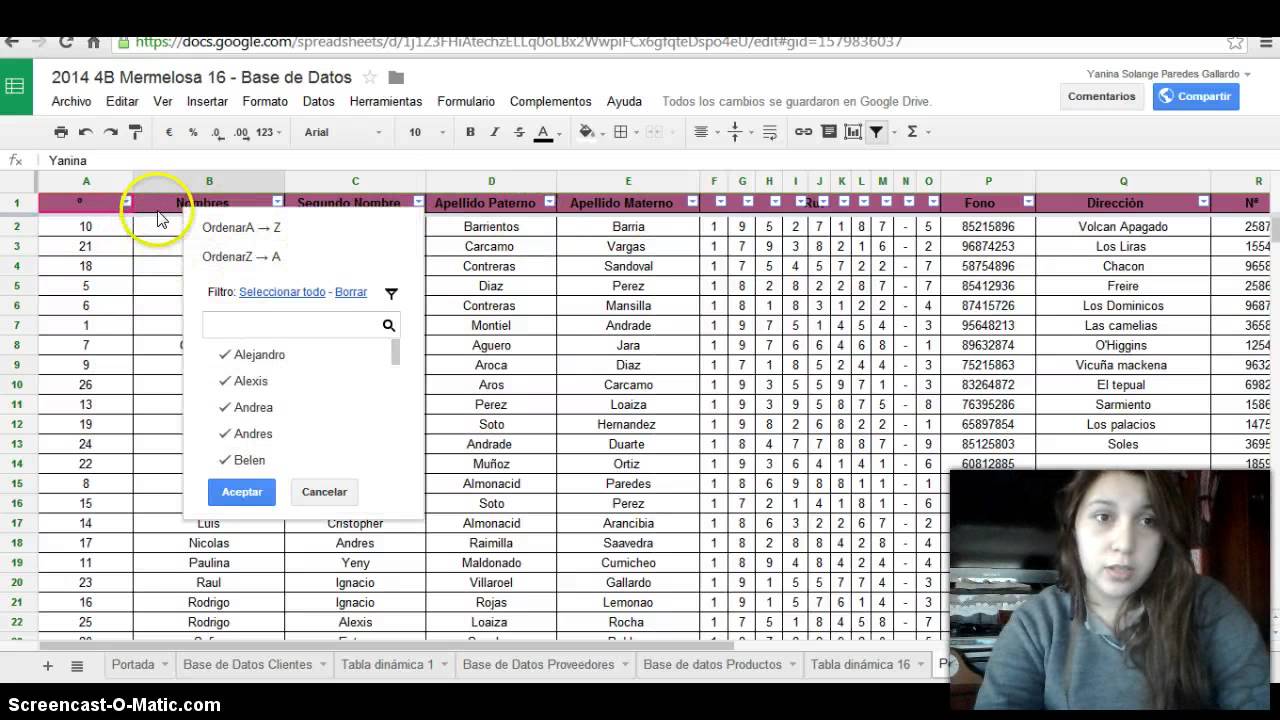
Task: Select the paint format roller tool
Action: 136,132
